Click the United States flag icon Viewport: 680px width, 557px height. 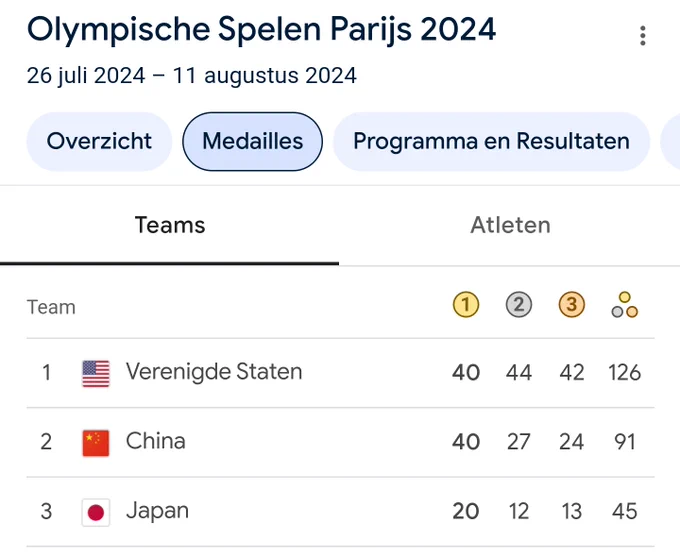(96, 373)
